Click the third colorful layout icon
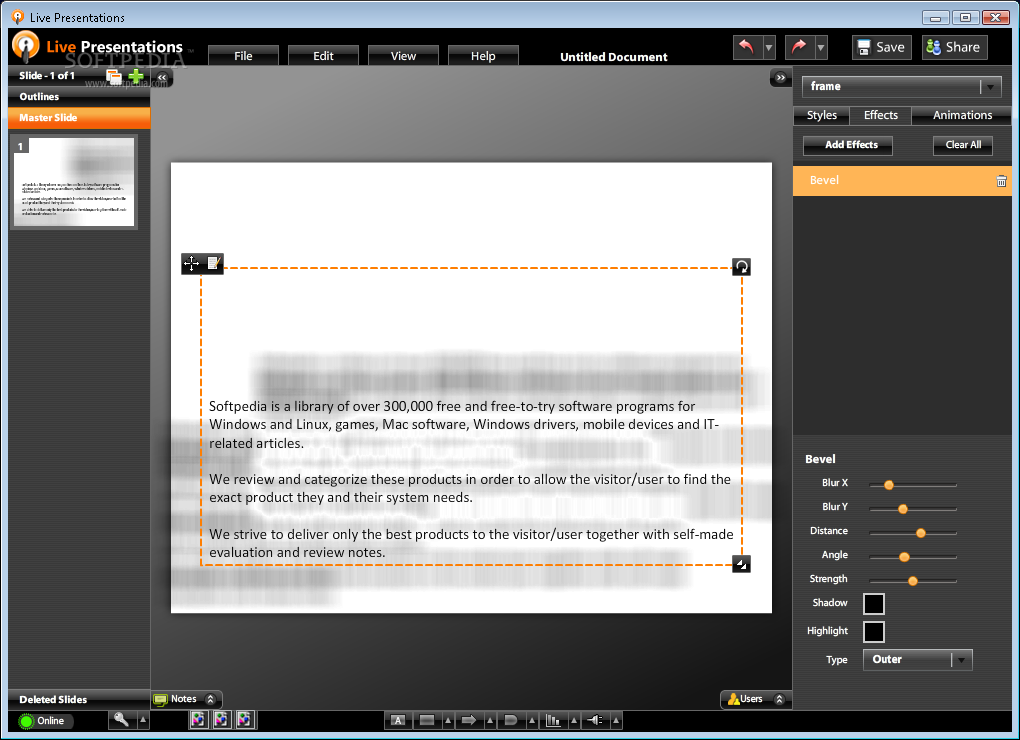Screen dimensions: 1020x740 pos(245,720)
